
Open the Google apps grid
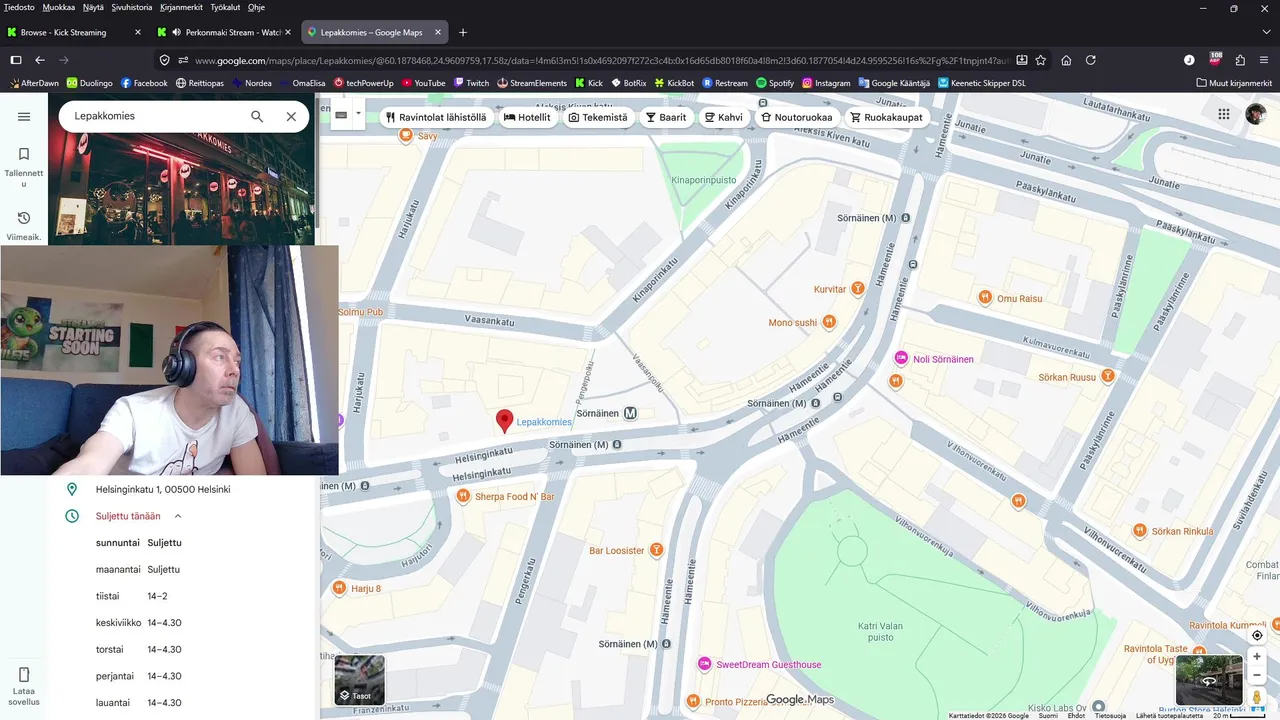tap(1223, 114)
